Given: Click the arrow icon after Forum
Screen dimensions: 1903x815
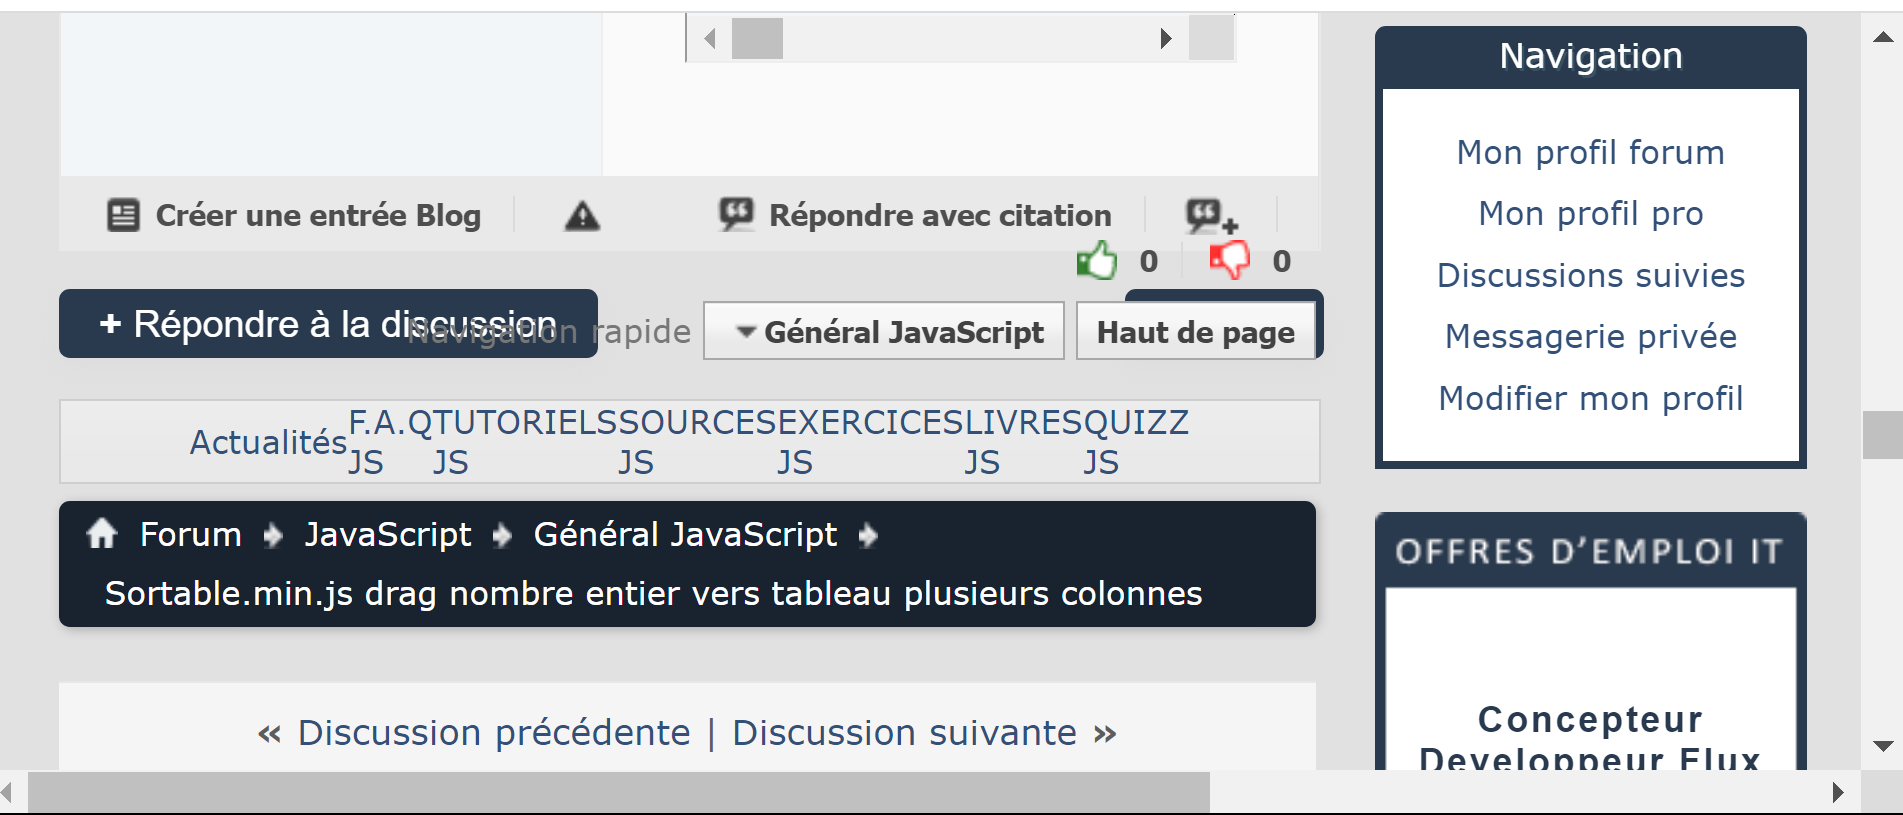Looking at the screenshot, I should click(273, 537).
